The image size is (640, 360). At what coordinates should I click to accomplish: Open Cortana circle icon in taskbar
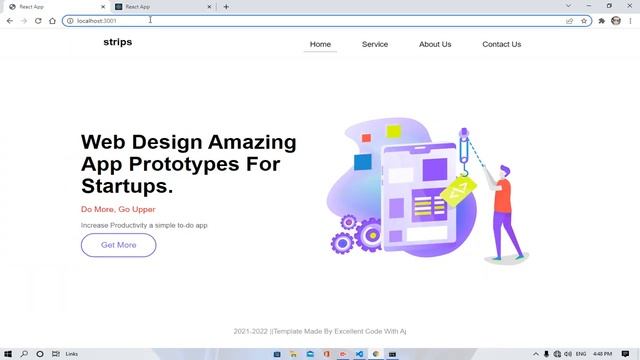pos(40,354)
